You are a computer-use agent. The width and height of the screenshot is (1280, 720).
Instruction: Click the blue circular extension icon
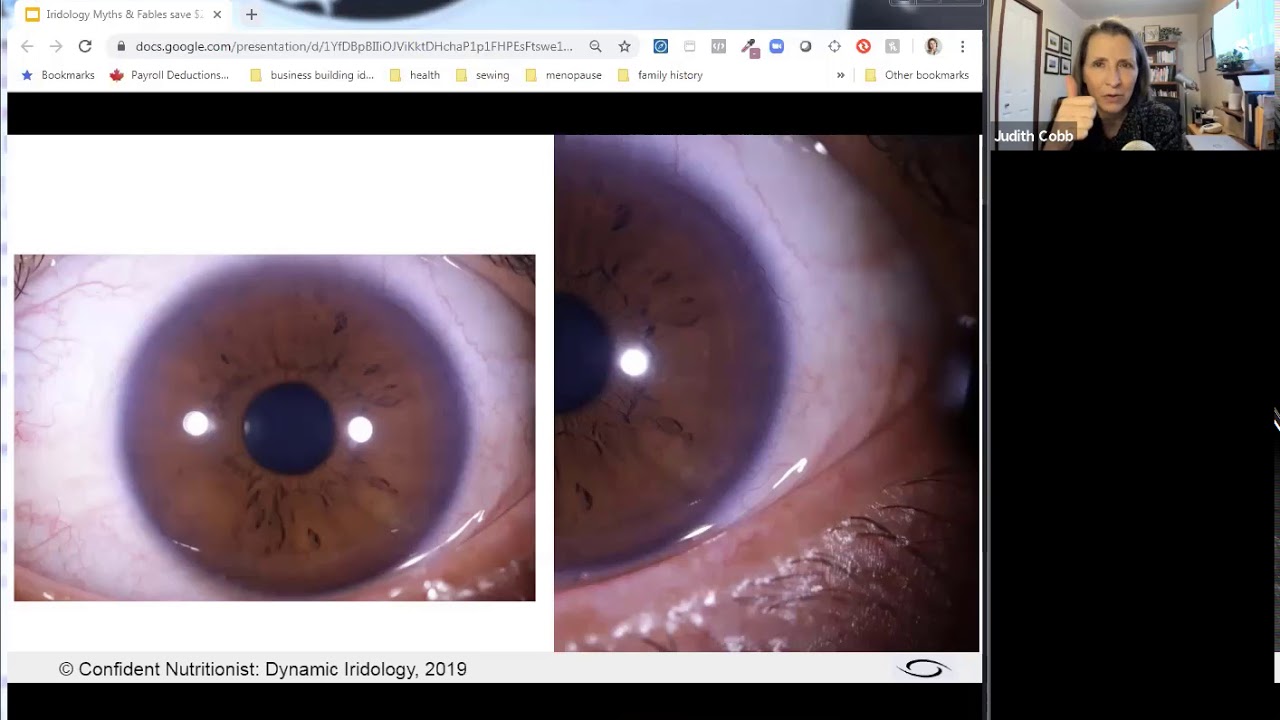[661, 46]
